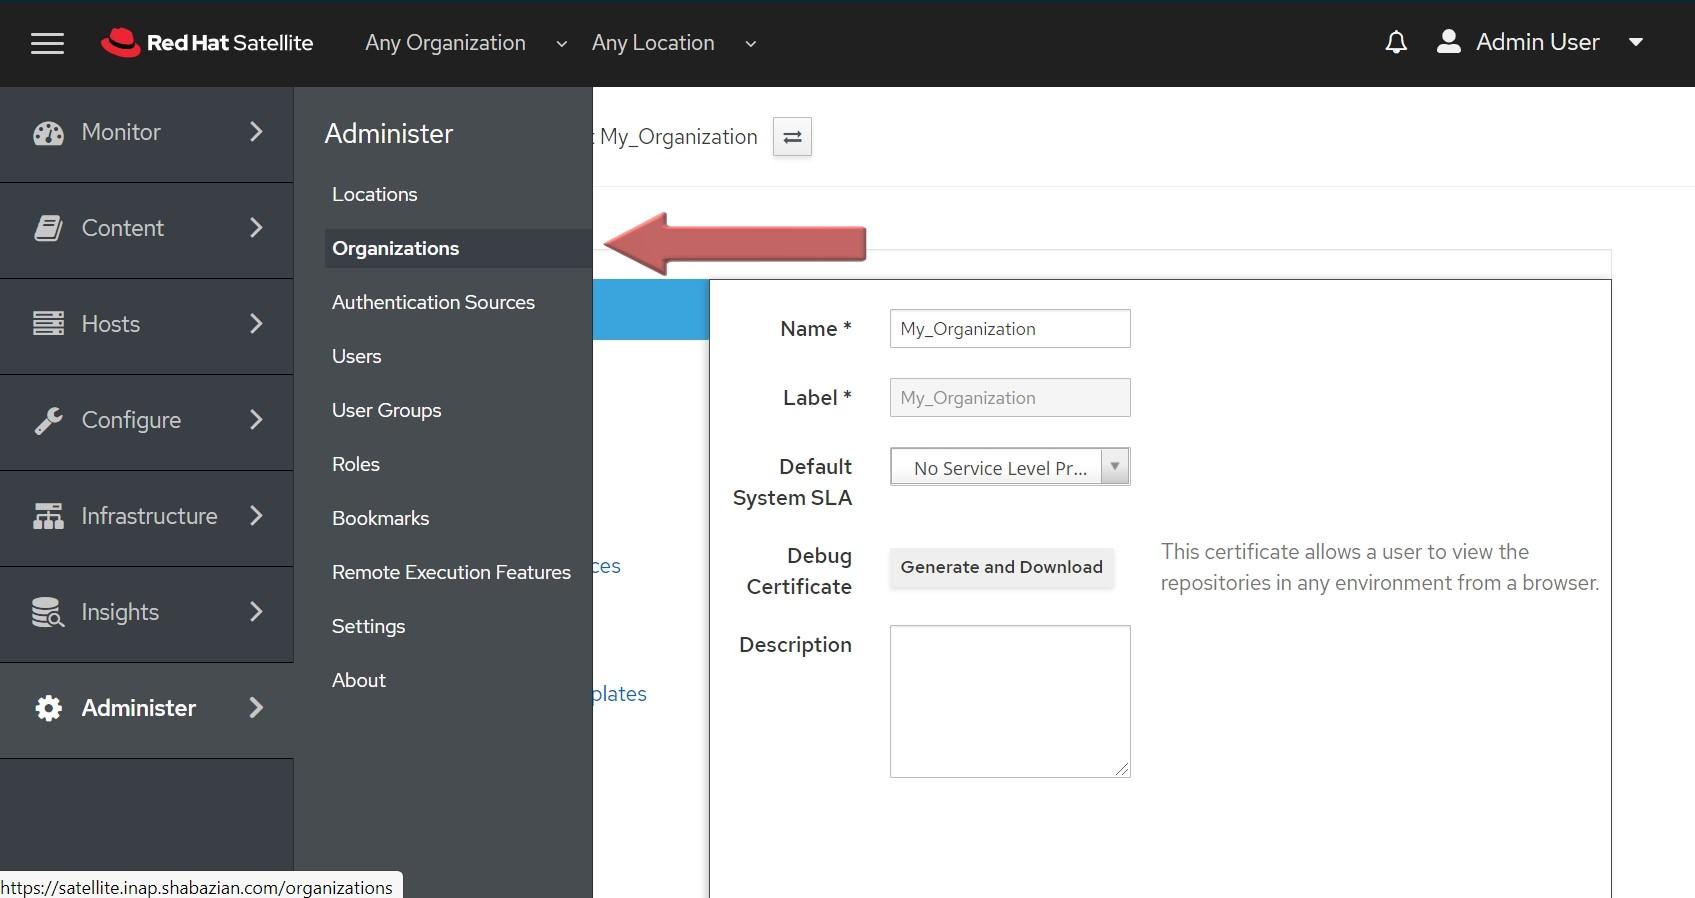1695x898 pixels.
Task: Open Default System SLA dropdown
Action: 1009,467
